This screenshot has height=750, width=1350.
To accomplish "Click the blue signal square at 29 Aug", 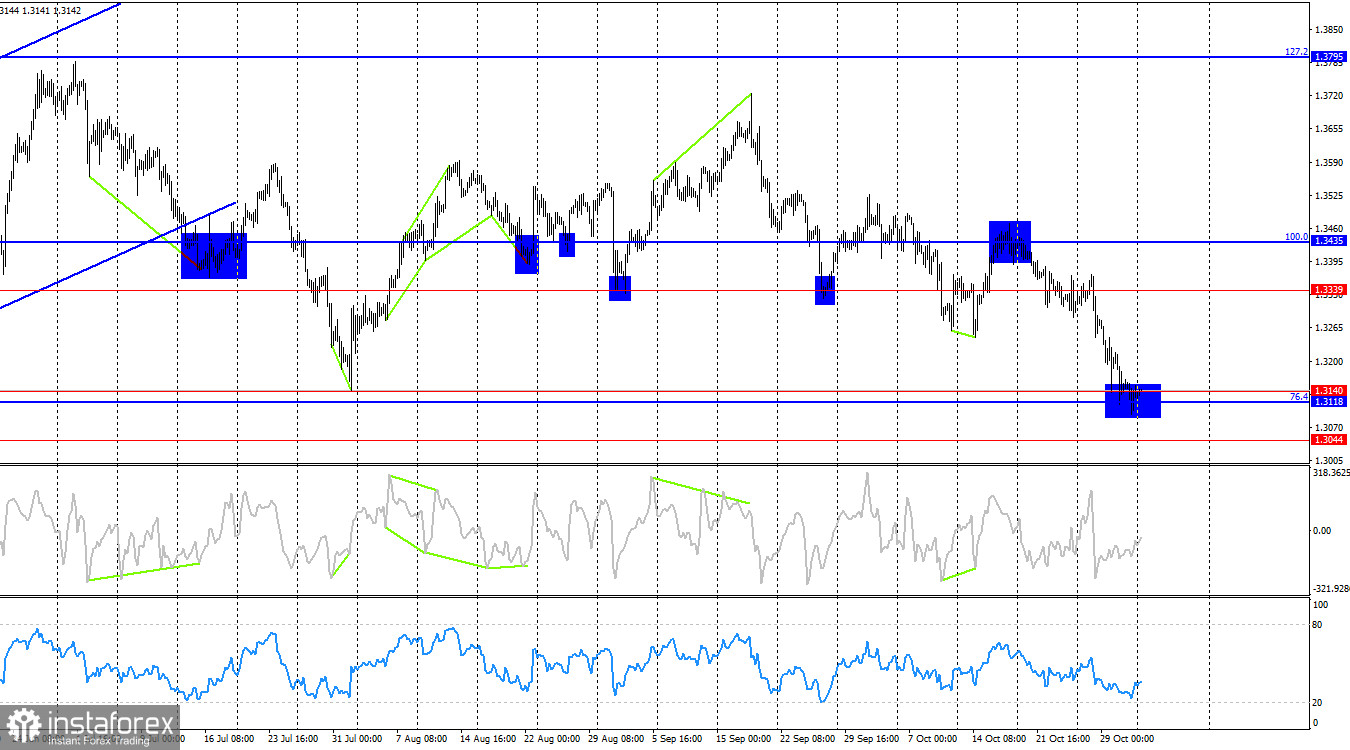I will [620, 288].
